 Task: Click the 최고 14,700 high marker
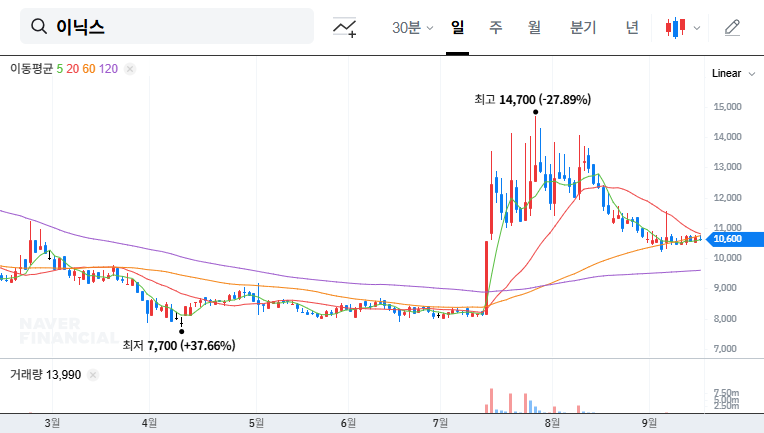point(533,100)
